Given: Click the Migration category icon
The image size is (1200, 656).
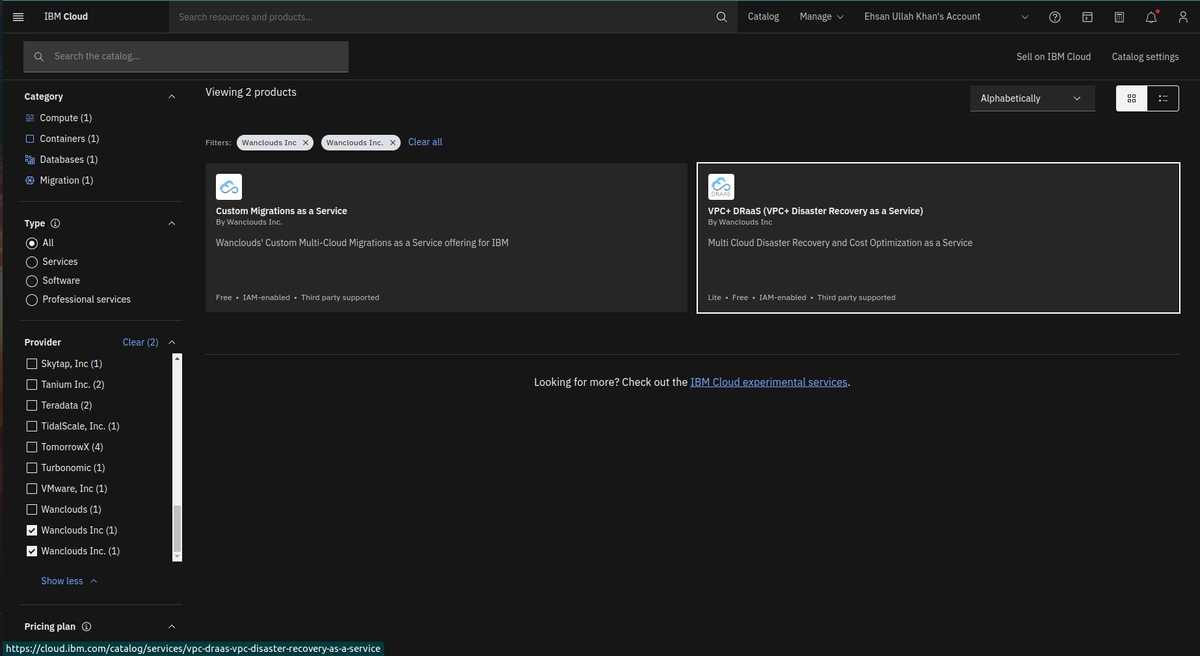Looking at the screenshot, I should [30, 181].
